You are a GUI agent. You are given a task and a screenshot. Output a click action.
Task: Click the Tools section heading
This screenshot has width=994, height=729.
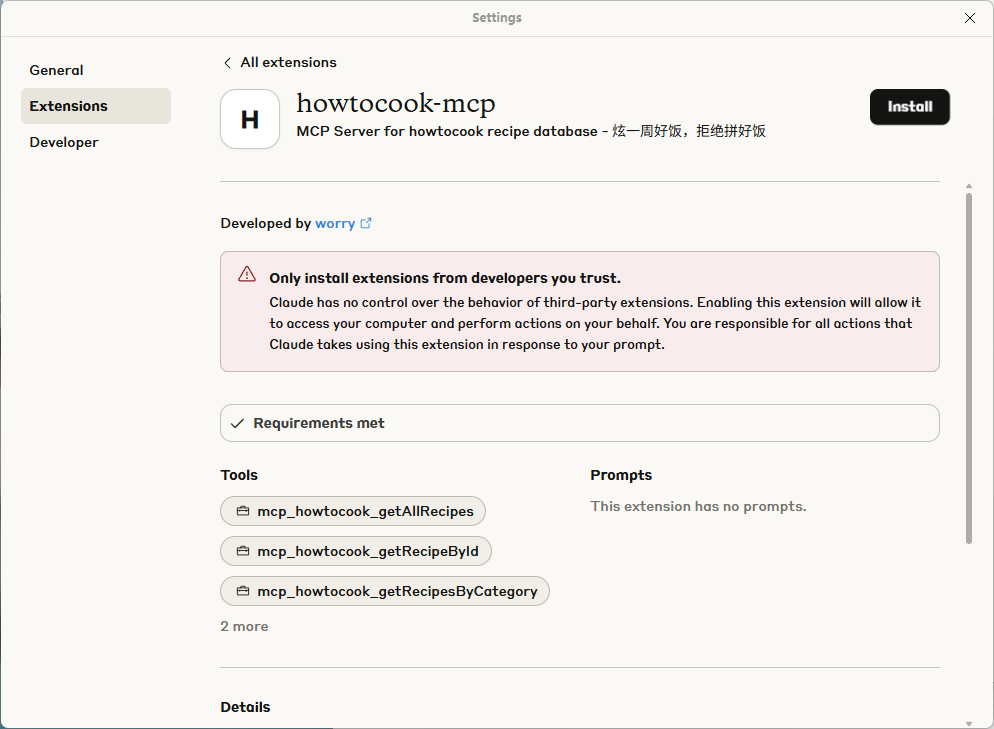pos(239,475)
